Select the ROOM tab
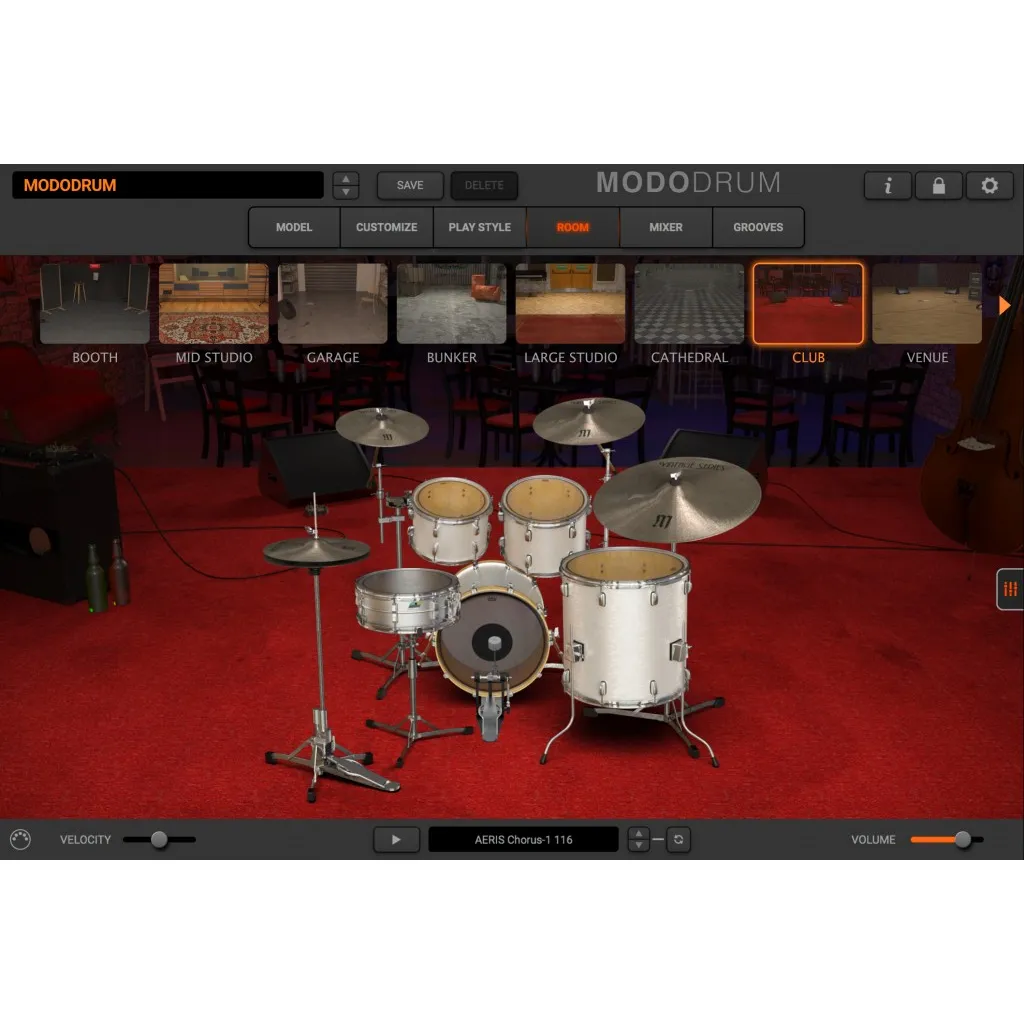The height and width of the screenshot is (1024, 1024). click(573, 227)
